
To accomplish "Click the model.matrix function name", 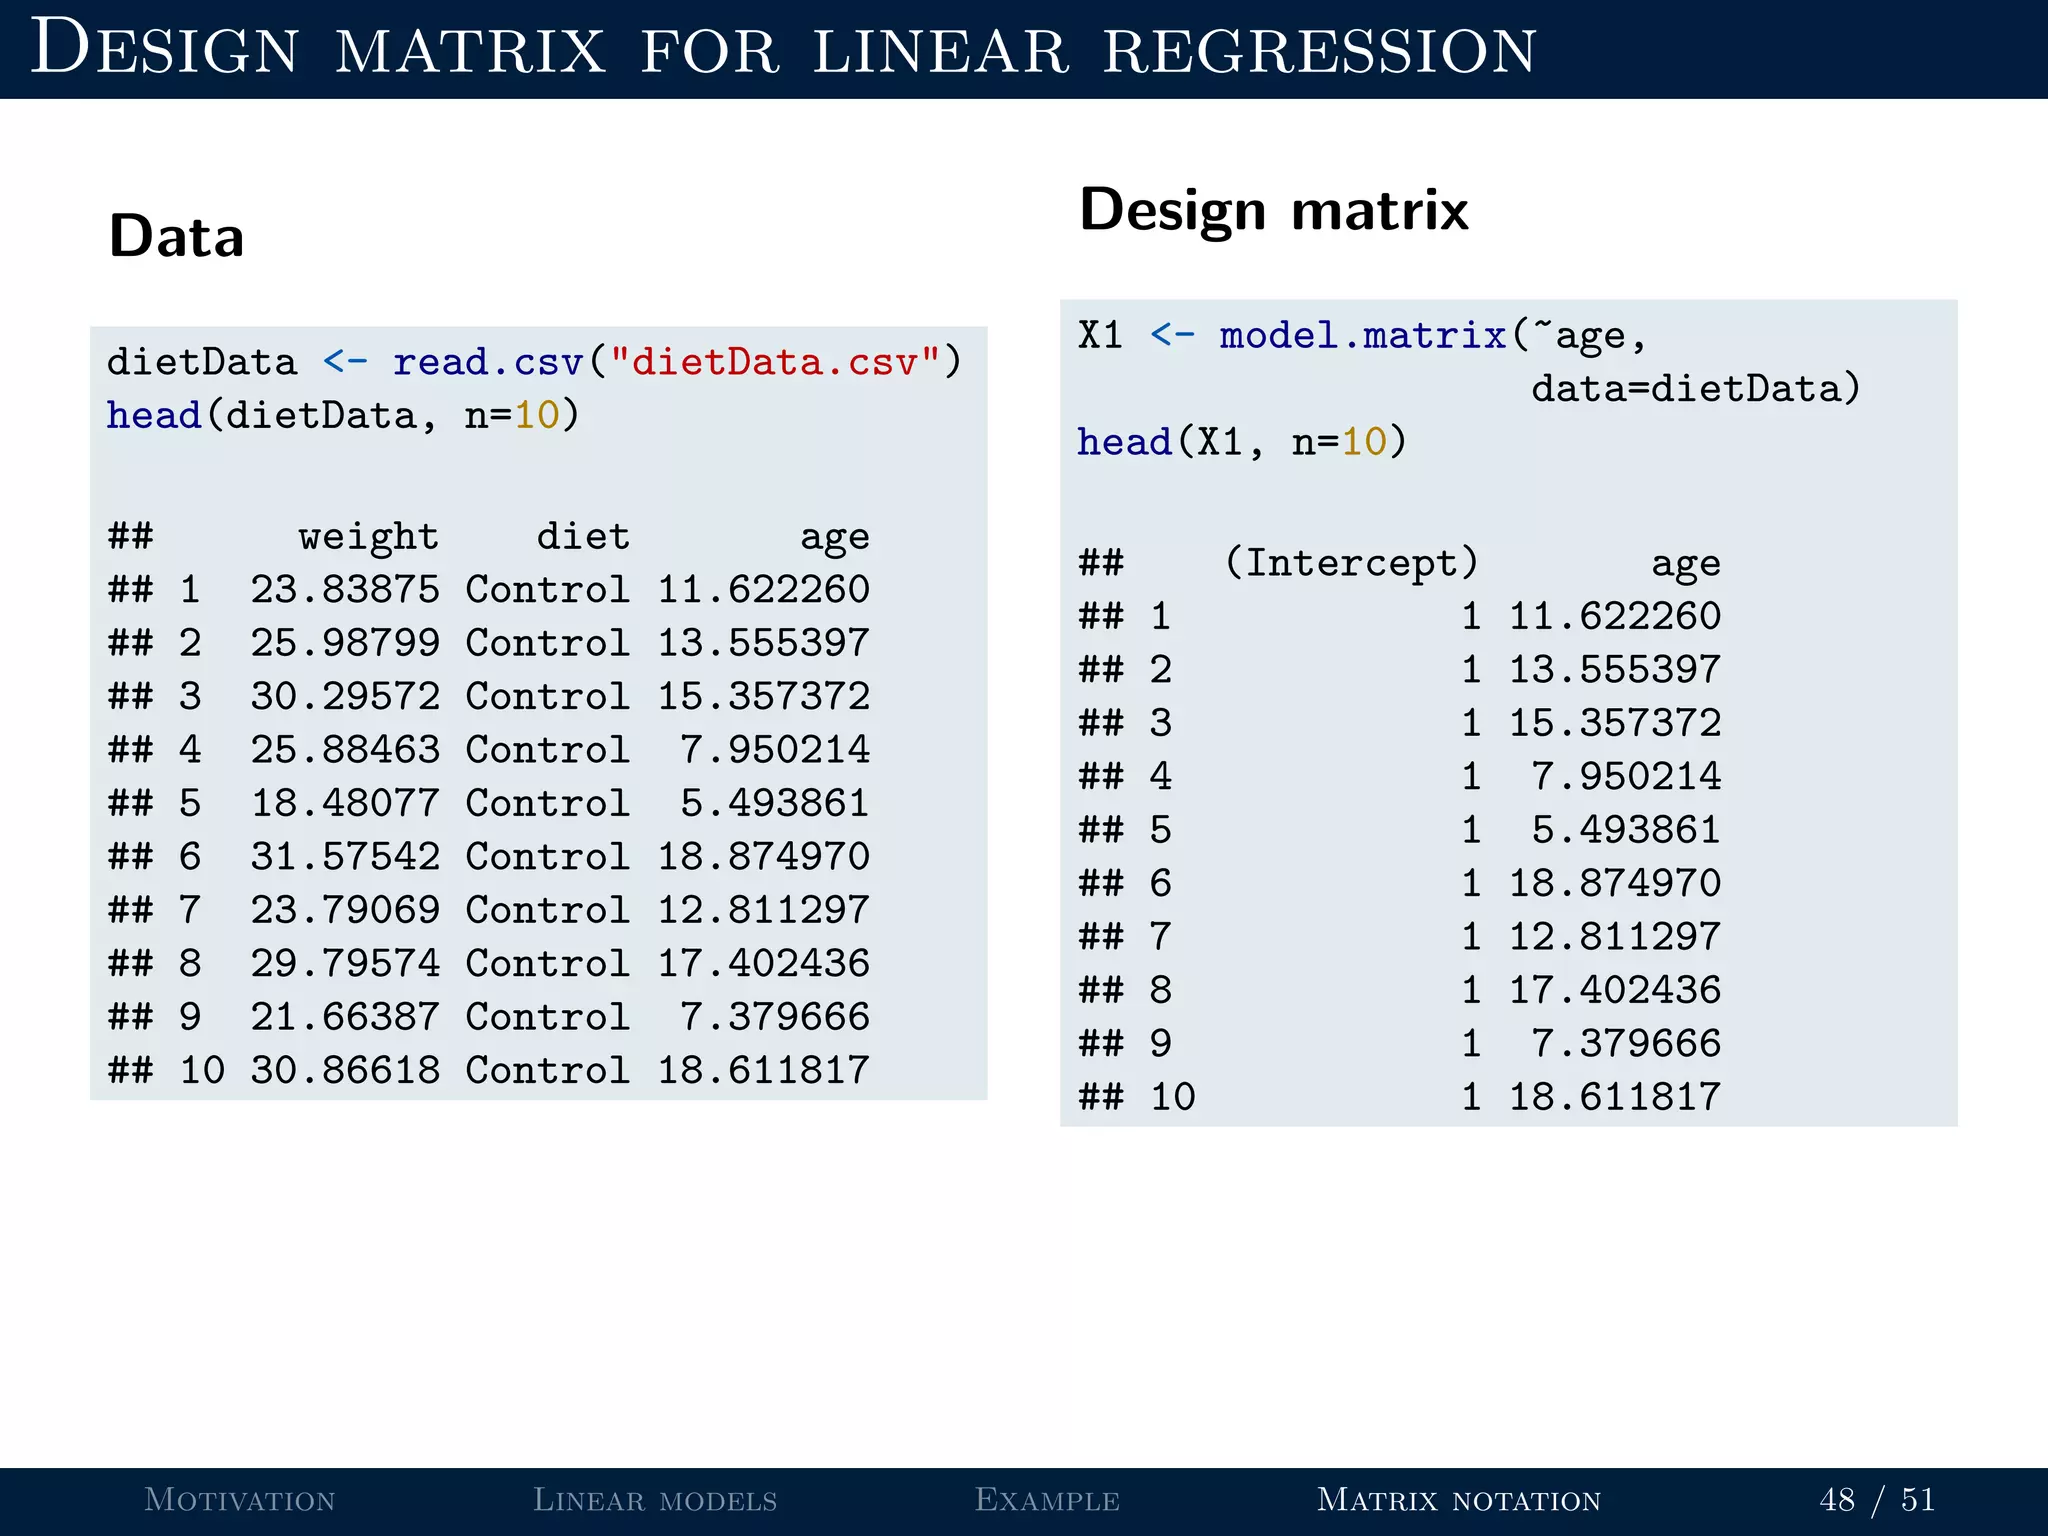I will coord(1363,335).
